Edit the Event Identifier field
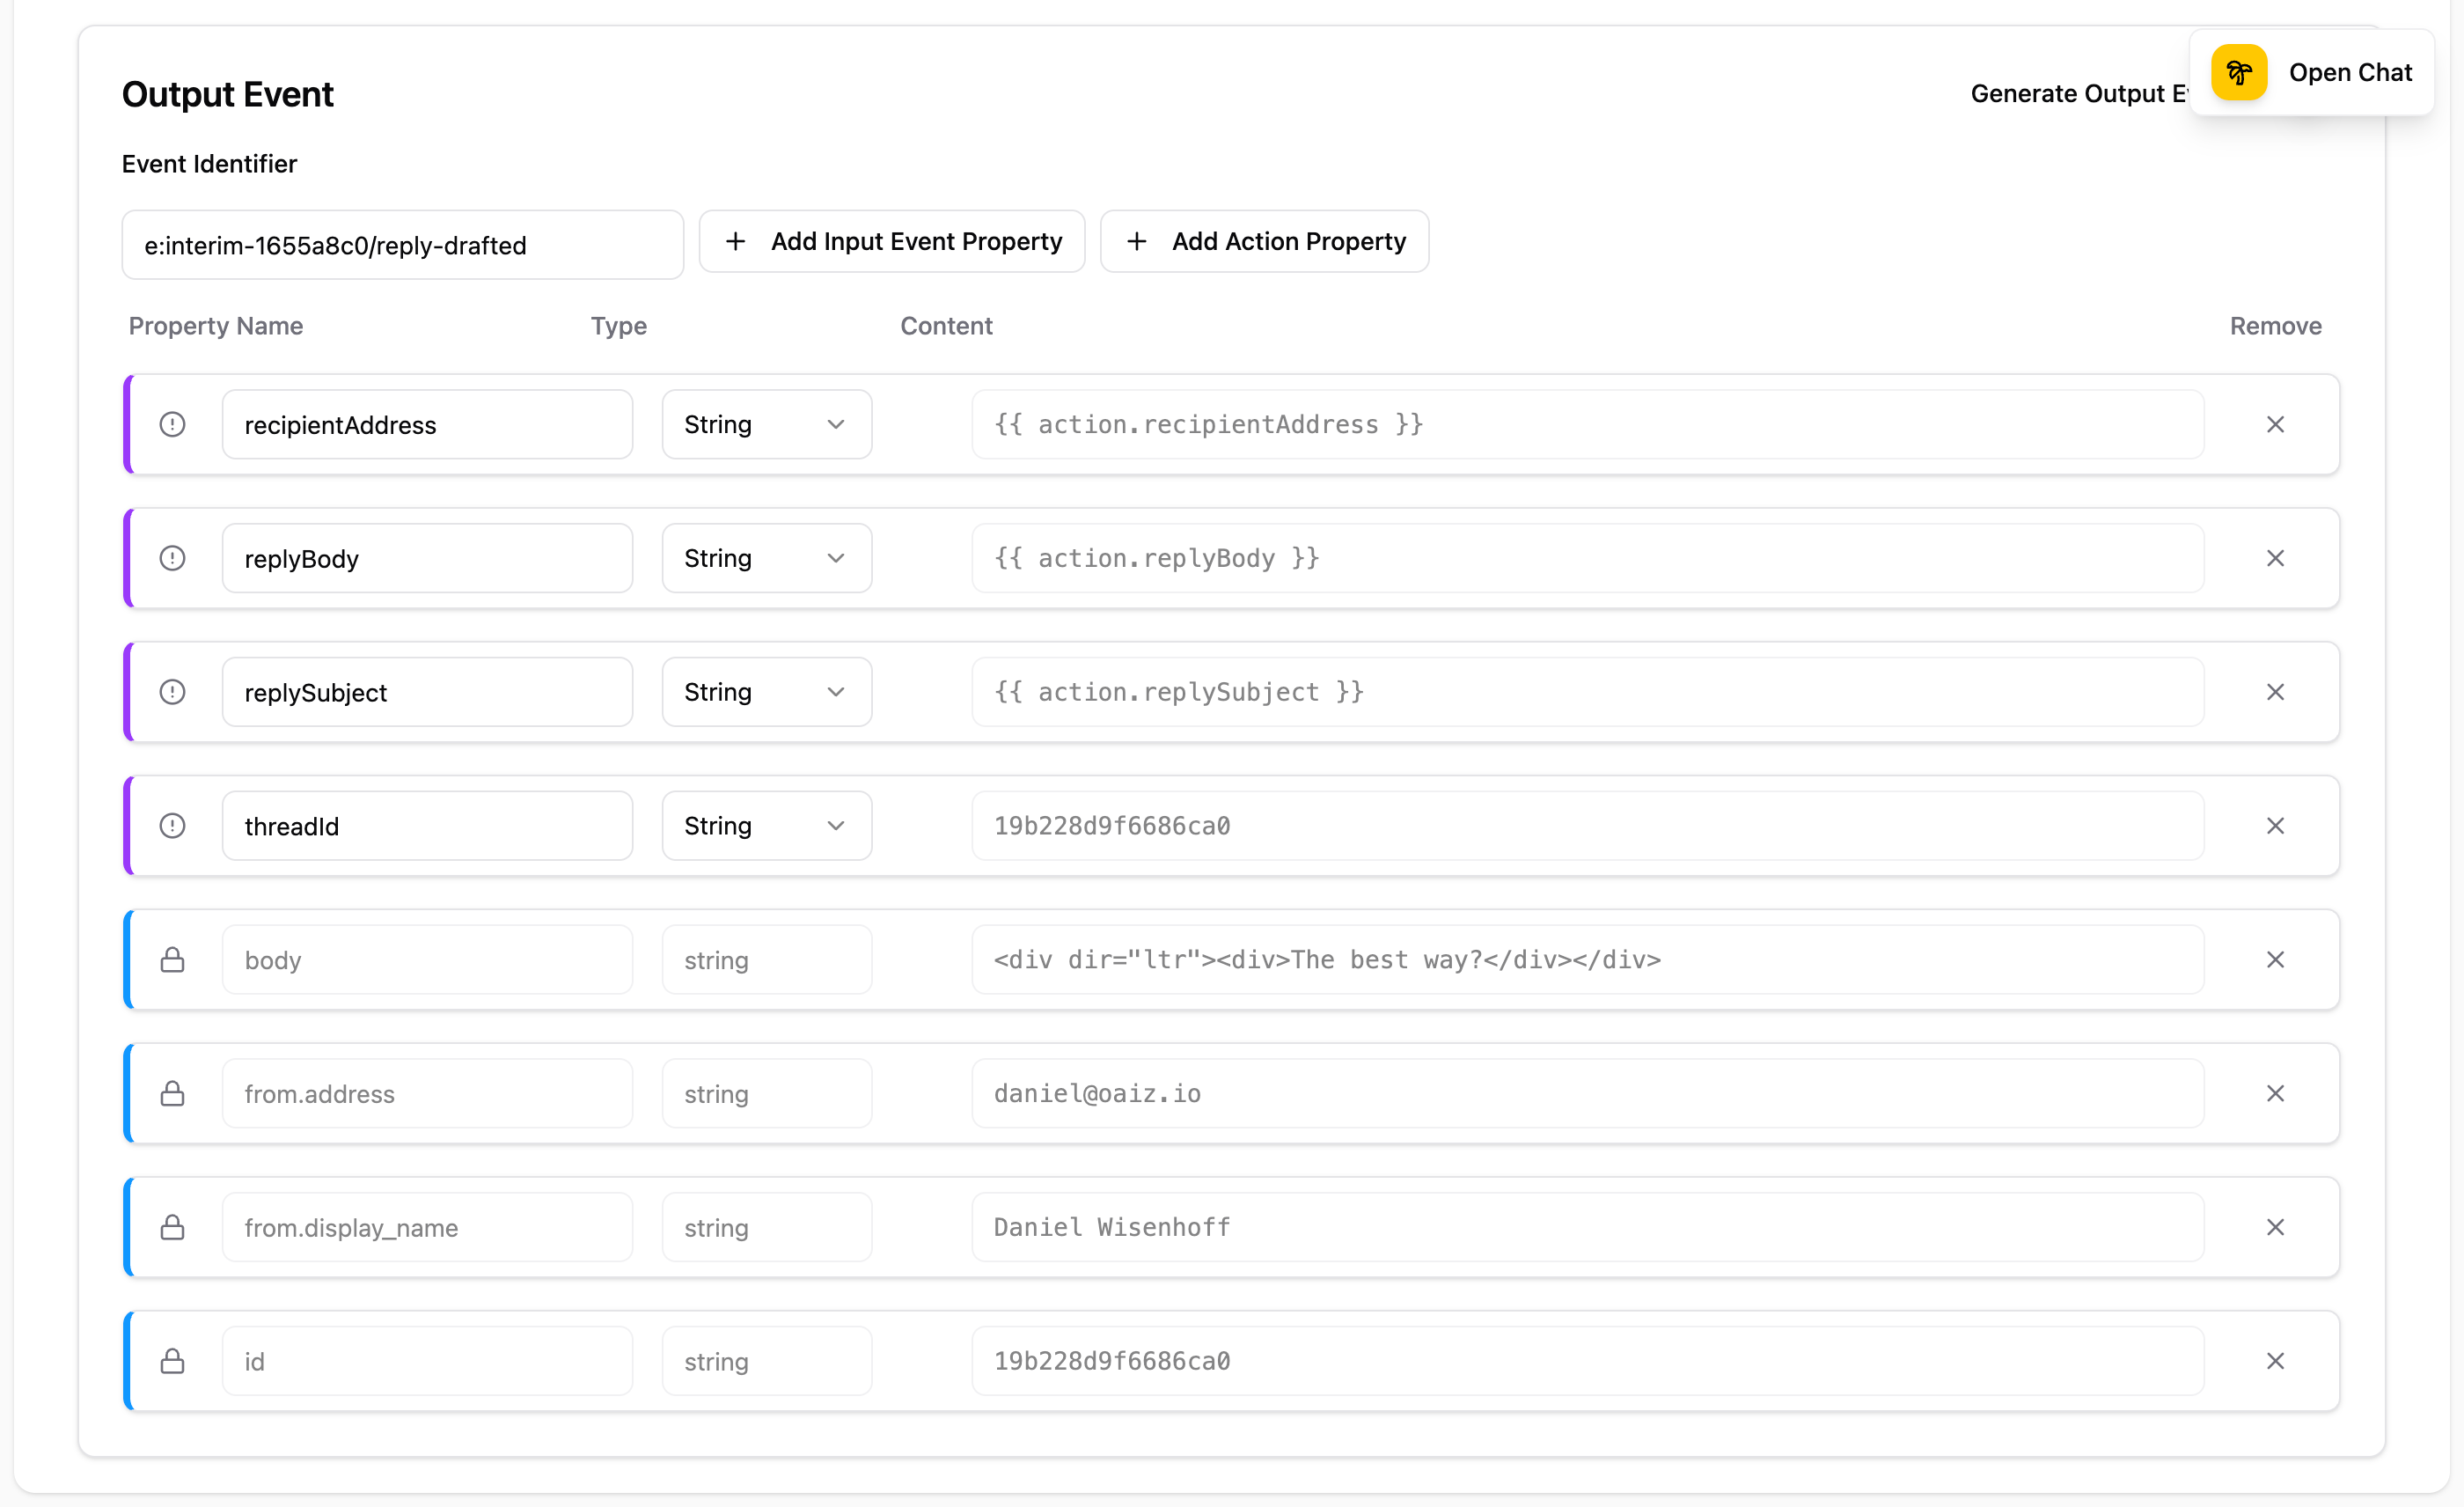The width and height of the screenshot is (2464, 1507). [402, 245]
